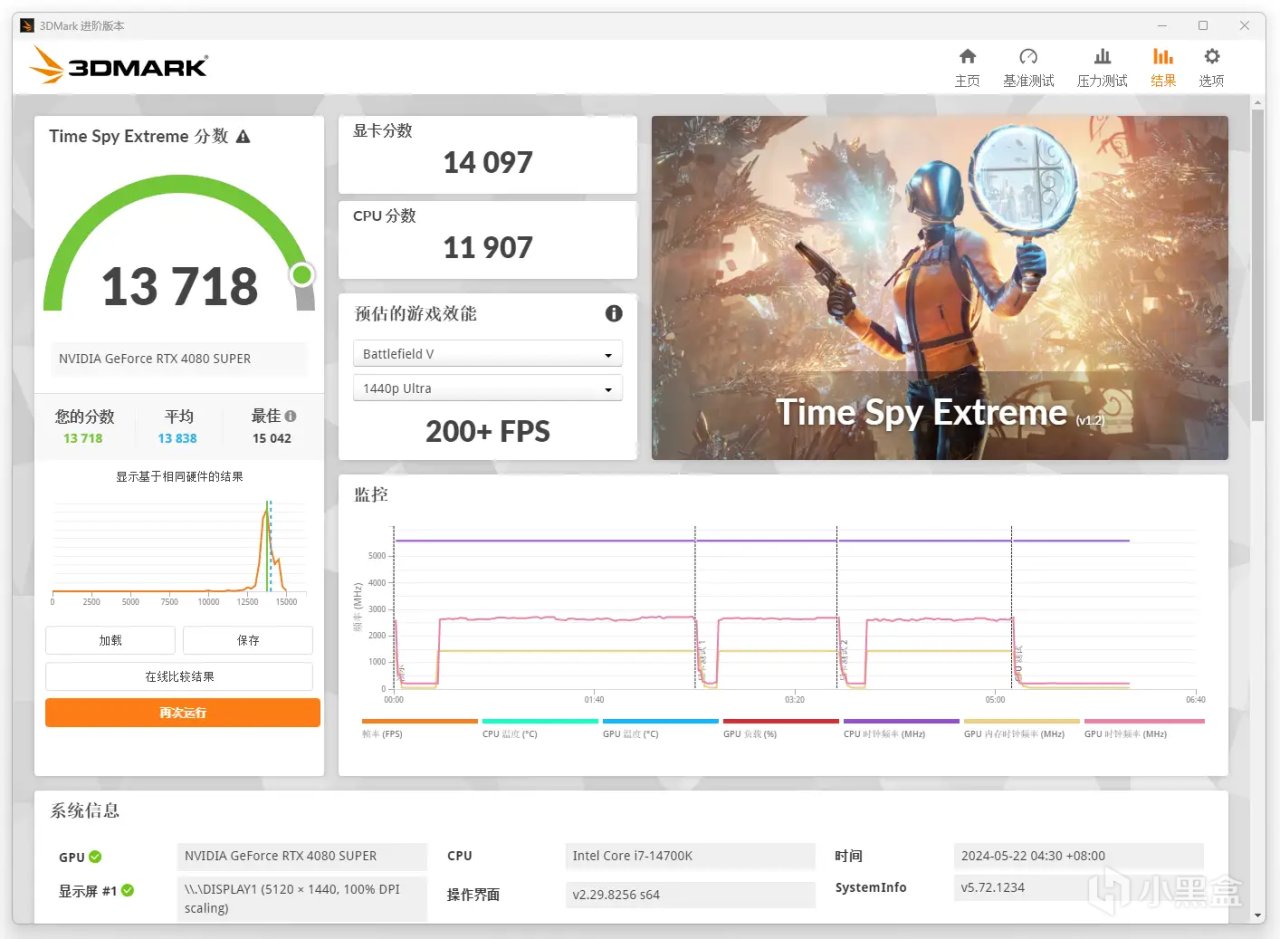Switch to the 压力测试 stress test tab
Screen dimensions: 1280x939
1101,68
